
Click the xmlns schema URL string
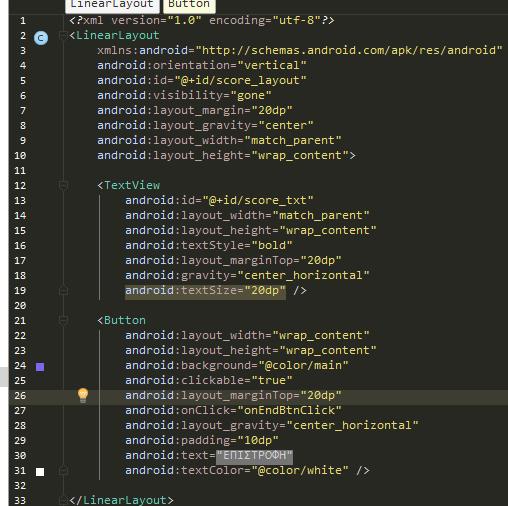tap(349, 50)
